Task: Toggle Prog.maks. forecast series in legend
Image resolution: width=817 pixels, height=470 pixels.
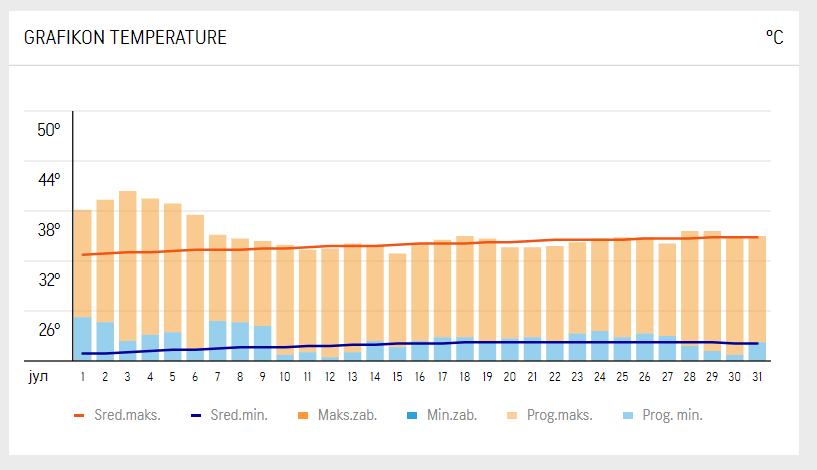Action: coord(552,415)
